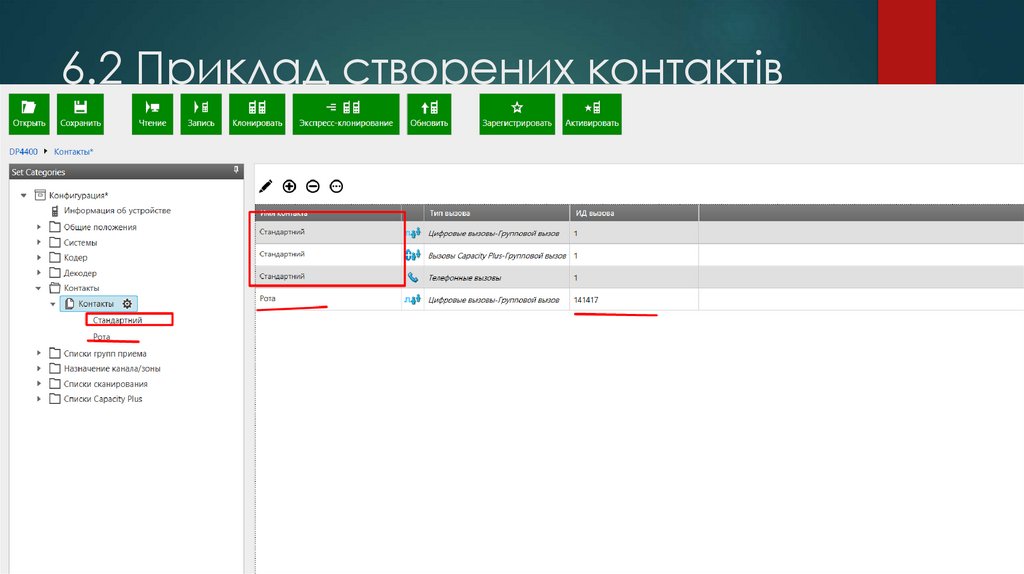The image size is (1024, 574).
Task: Select Списки сканирования tree item
Action: tap(106, 384)
